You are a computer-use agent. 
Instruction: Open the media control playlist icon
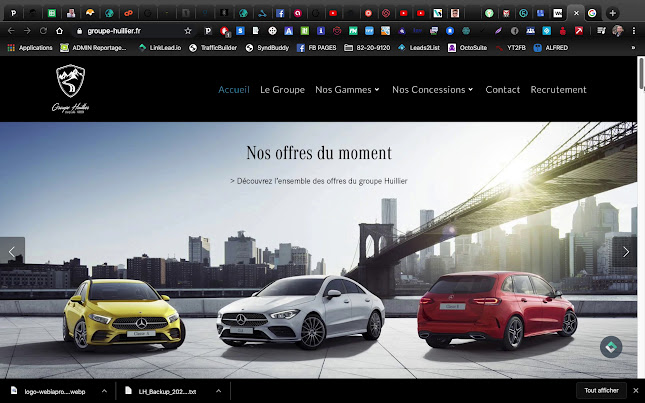(x=601, y=31)
